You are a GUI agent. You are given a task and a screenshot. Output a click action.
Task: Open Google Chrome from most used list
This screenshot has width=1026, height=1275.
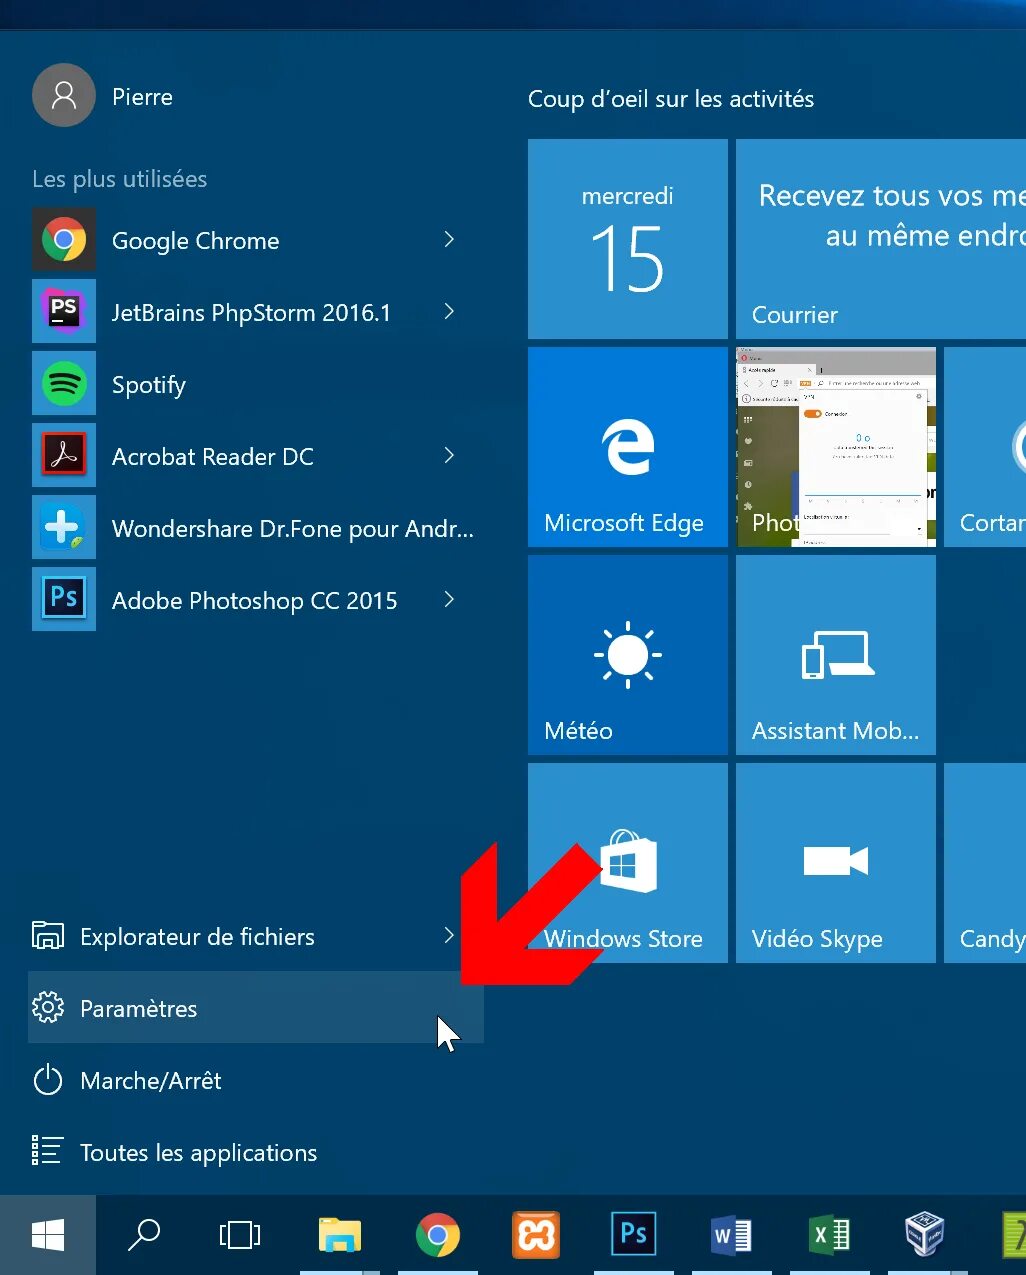tap(256, 240)
